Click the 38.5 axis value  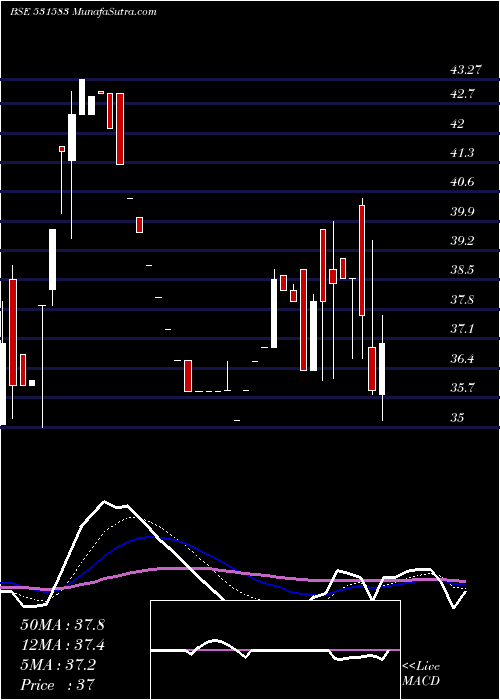pyautogui.click(x=463, y=270)
